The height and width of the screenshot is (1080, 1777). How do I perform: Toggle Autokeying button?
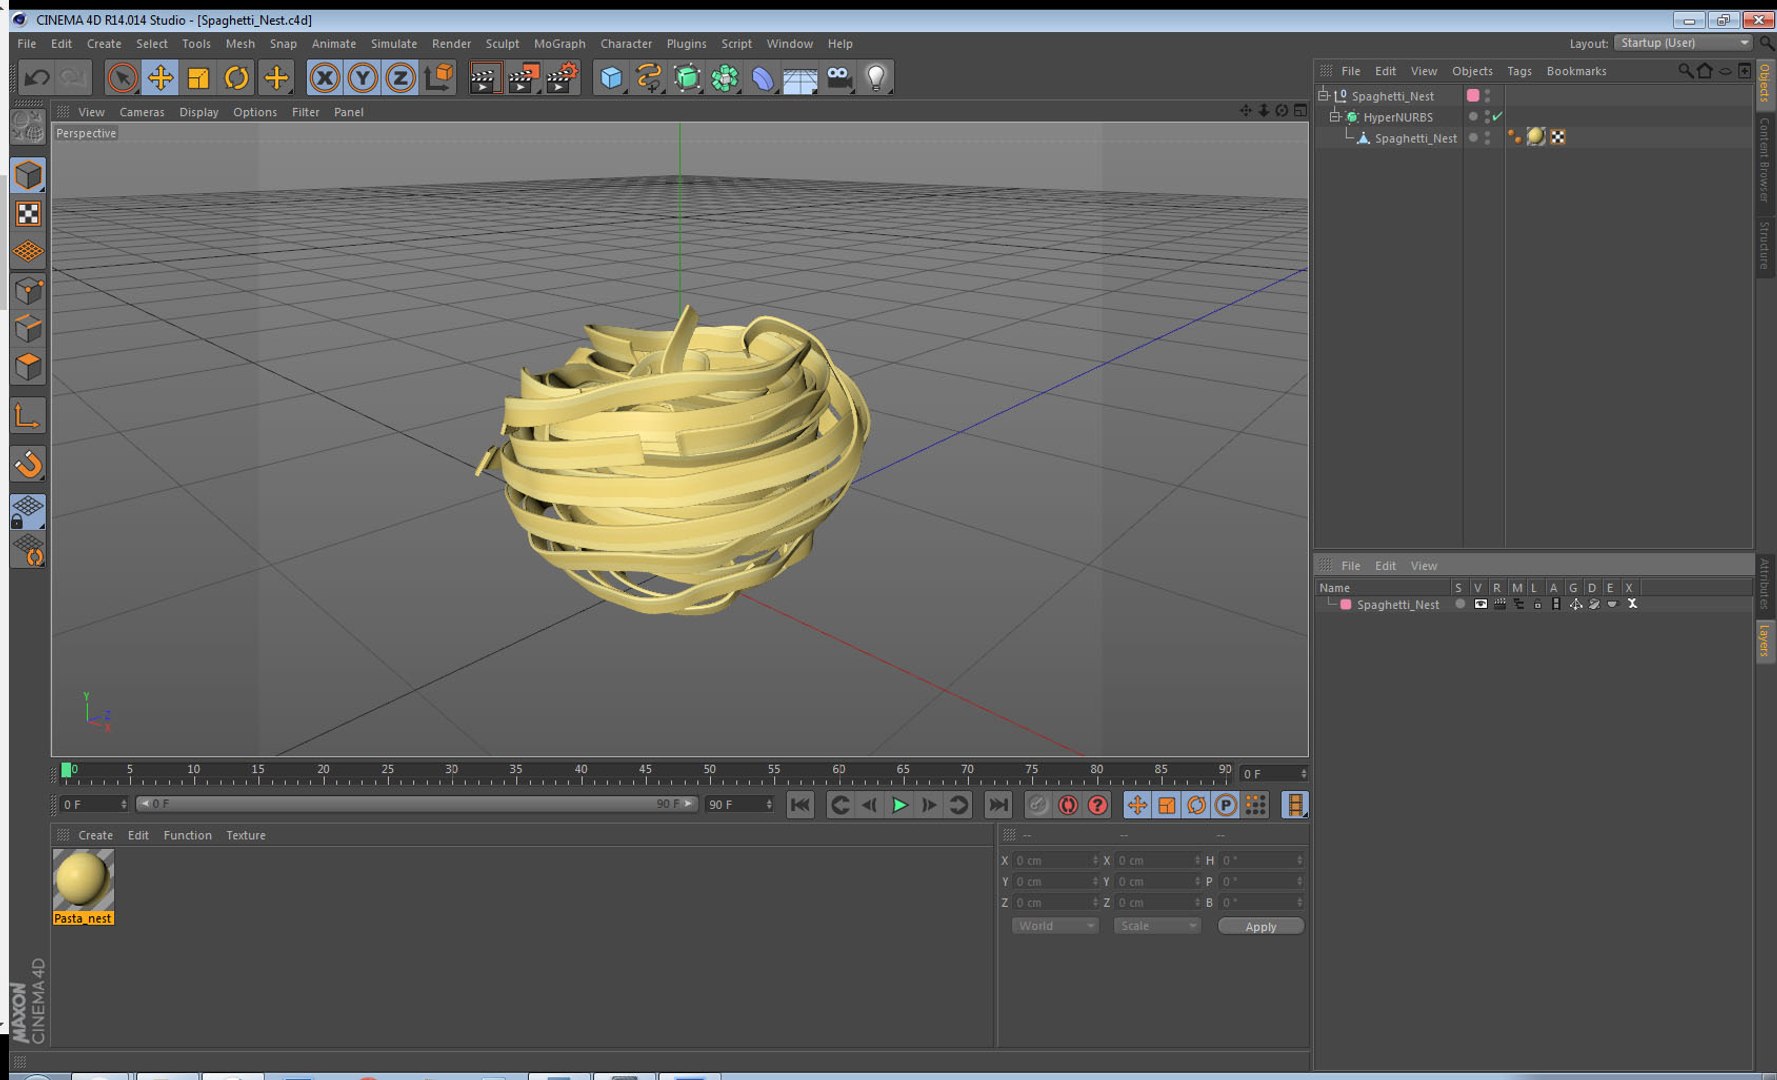coord(1068,805)
